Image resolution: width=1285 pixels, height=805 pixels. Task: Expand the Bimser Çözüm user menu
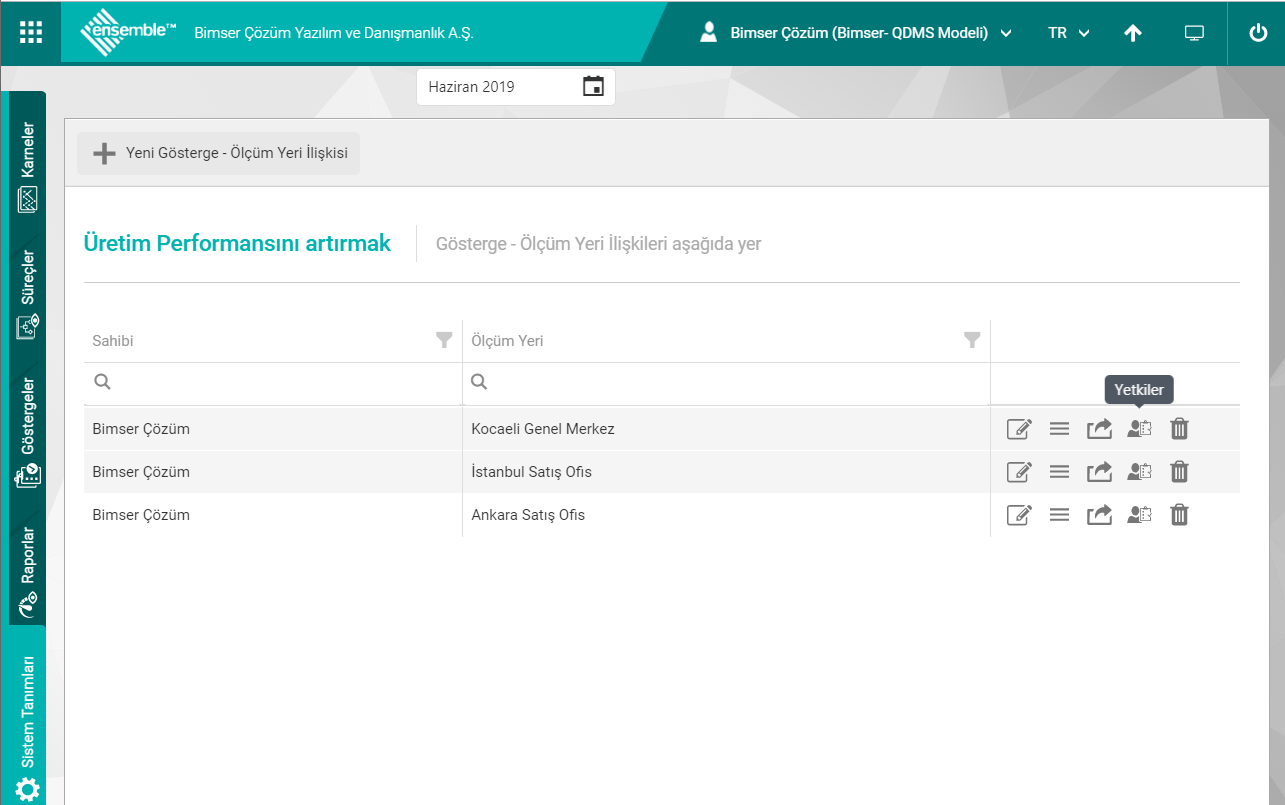pos(857,33)
